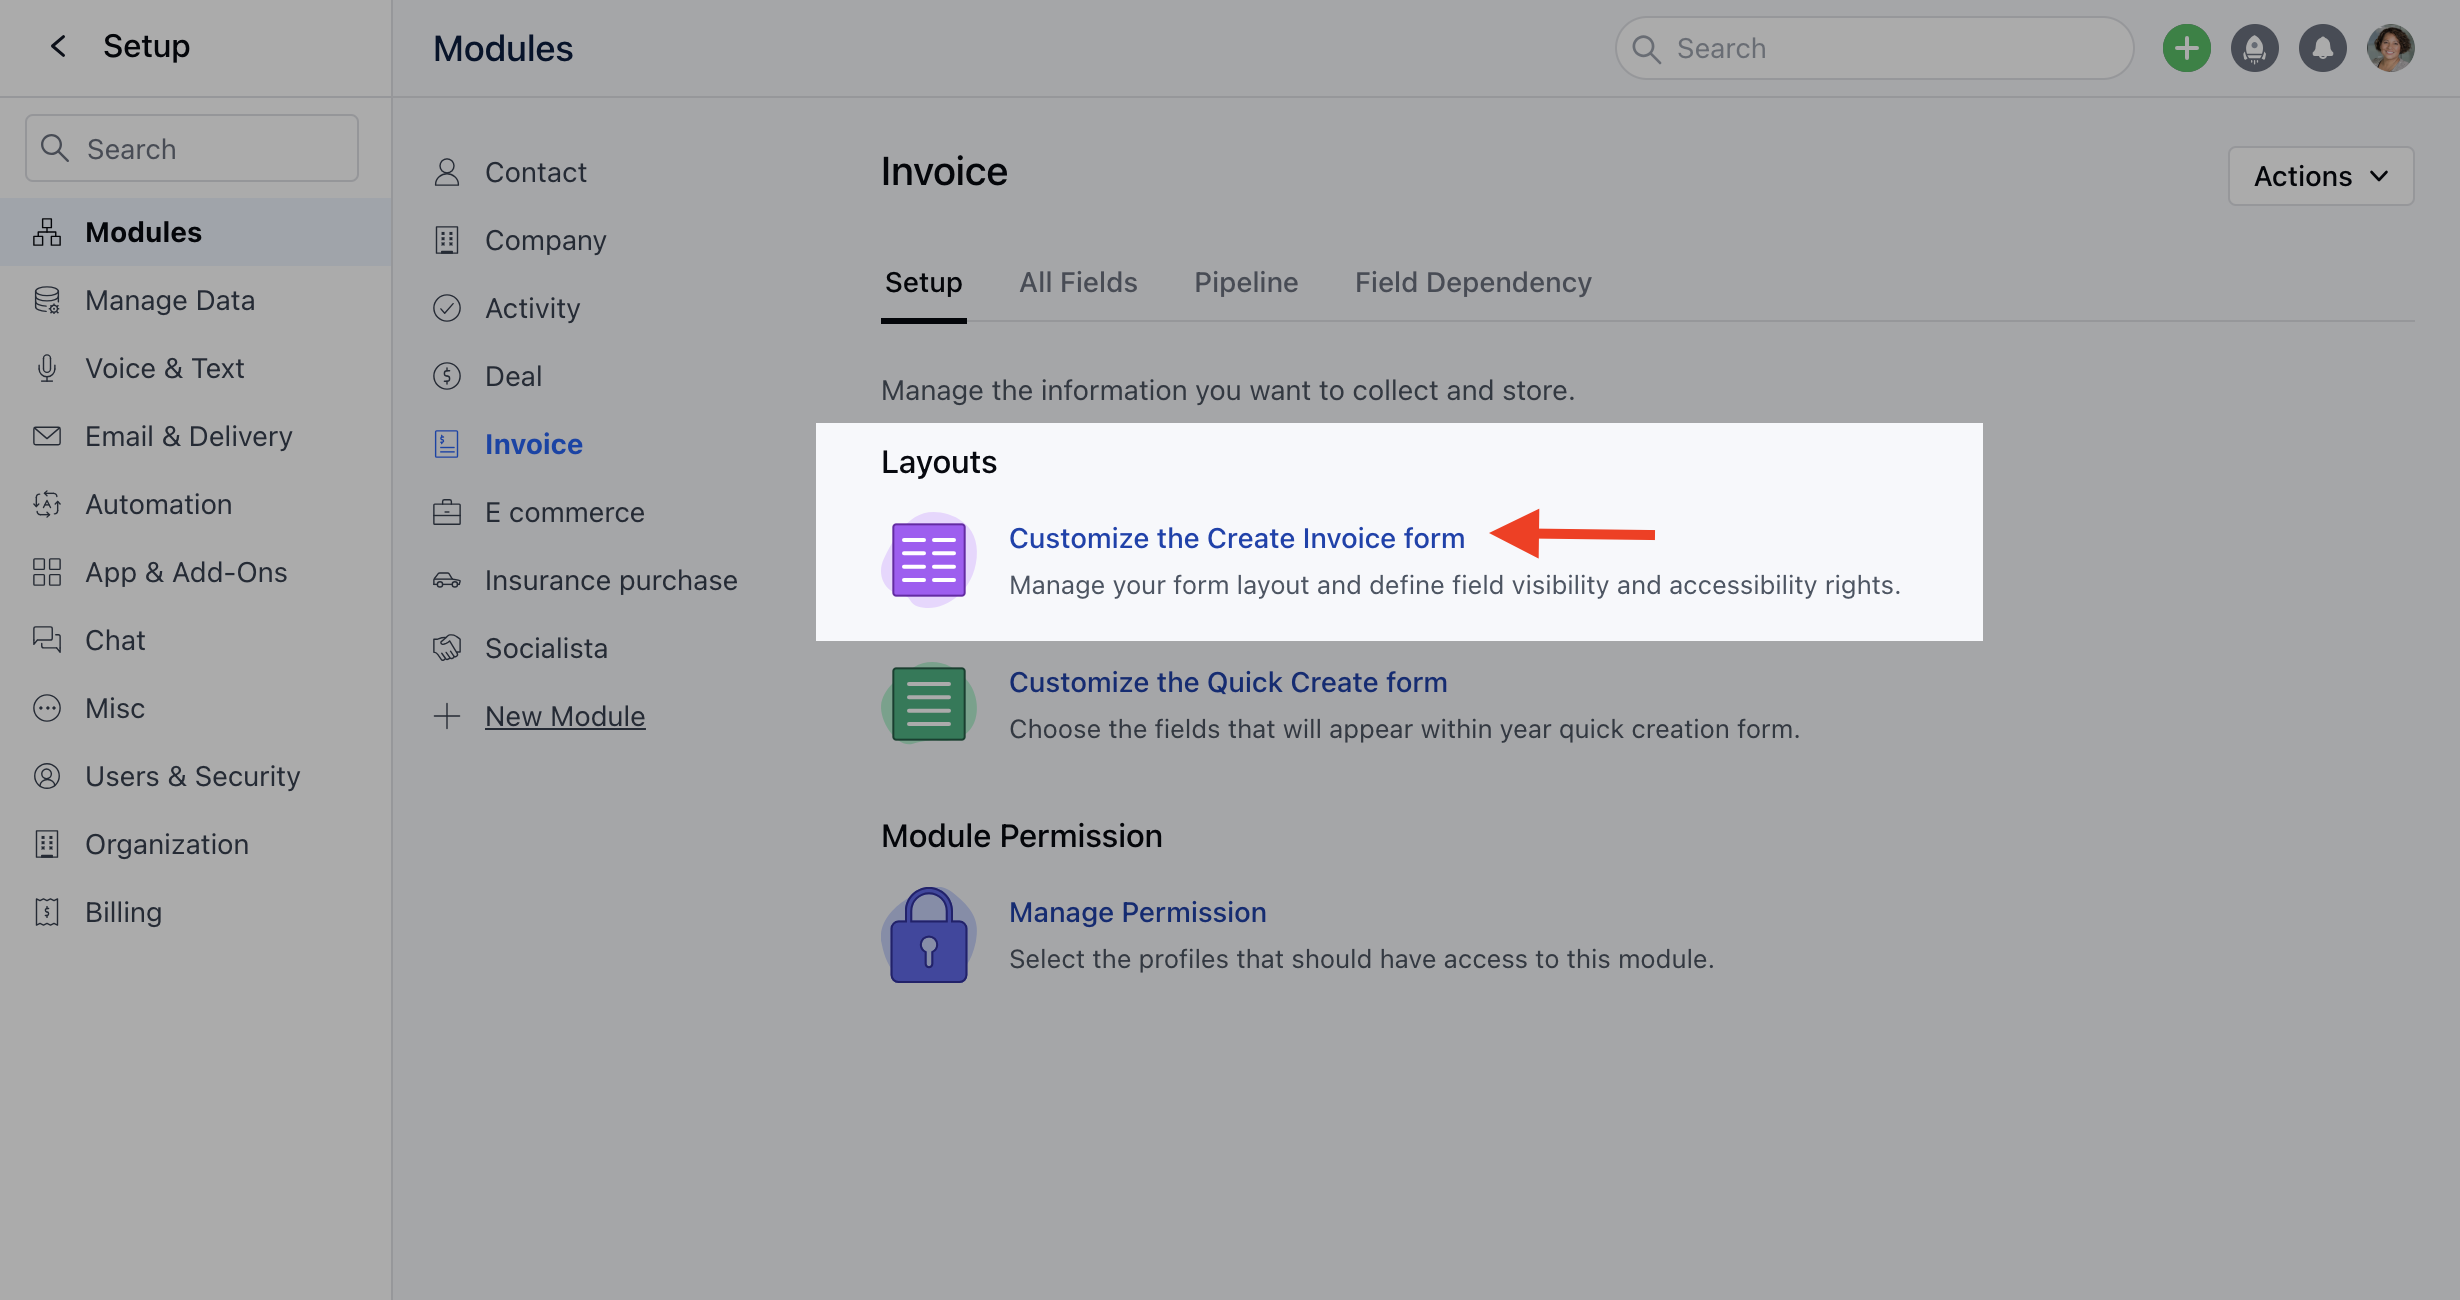The width and height of the screenshot is (2460, 1300).
Task: Open the user profile avatar
Action: (2391, 48)
